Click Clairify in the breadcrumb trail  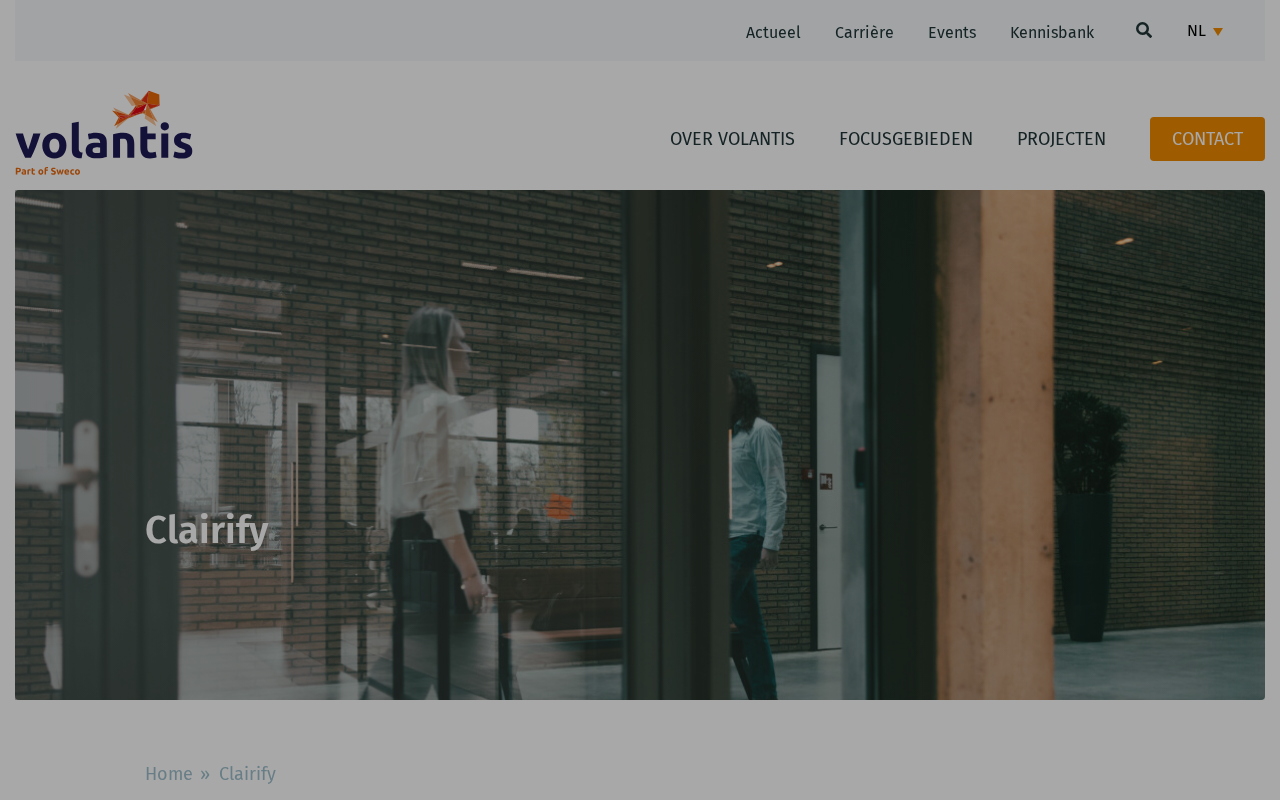[x=247, y=774]
